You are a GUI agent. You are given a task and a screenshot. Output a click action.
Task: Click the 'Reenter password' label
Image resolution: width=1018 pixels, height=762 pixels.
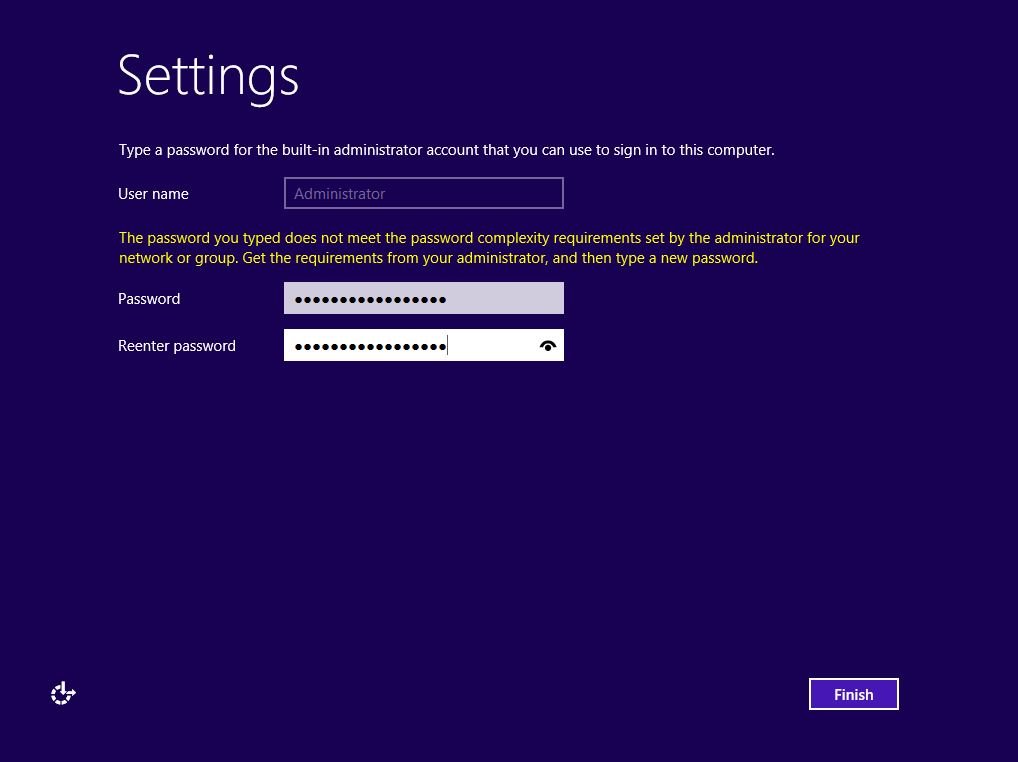tap(177, 345)
